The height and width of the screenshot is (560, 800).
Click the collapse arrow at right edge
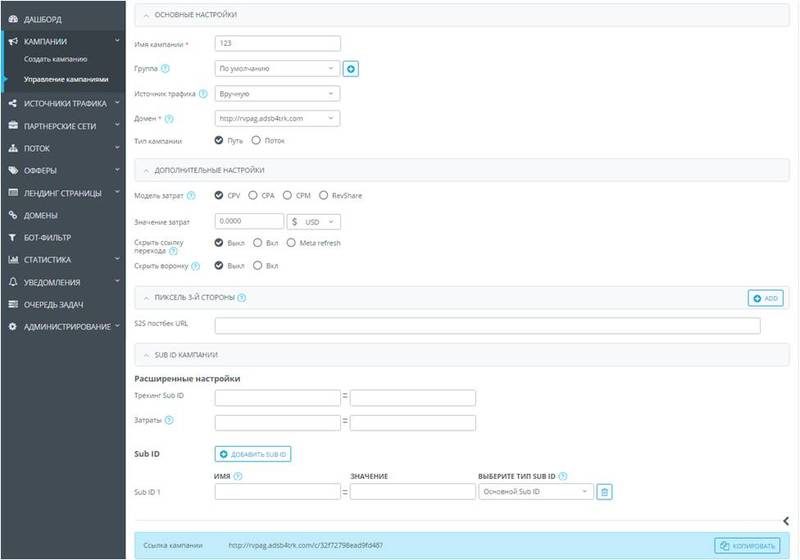coord(785,520)
